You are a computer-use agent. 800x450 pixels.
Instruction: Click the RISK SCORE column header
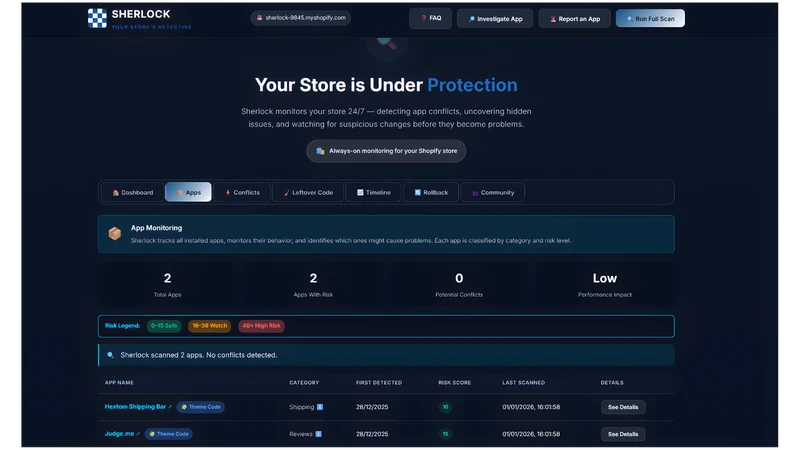pos(455,383)
